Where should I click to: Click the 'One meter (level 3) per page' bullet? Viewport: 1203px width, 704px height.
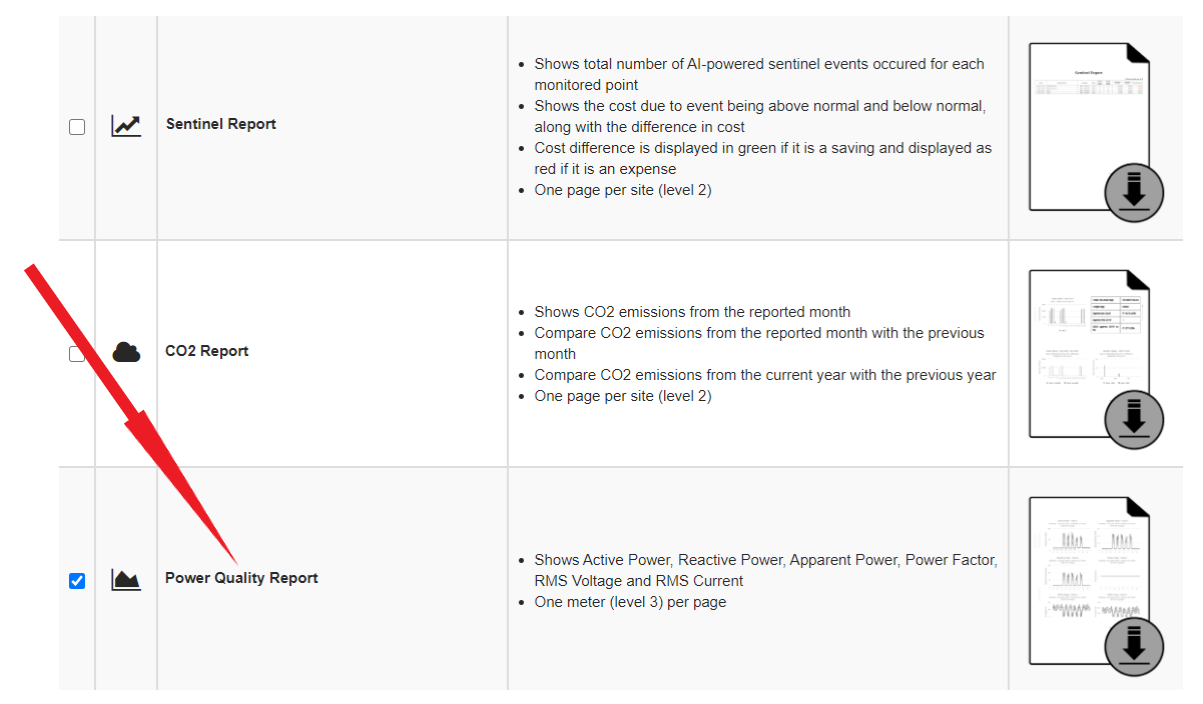point(630,602)
